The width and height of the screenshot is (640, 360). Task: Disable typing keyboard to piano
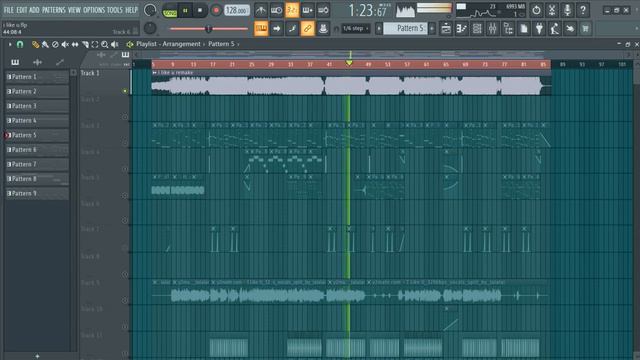(x=261, y=29)
